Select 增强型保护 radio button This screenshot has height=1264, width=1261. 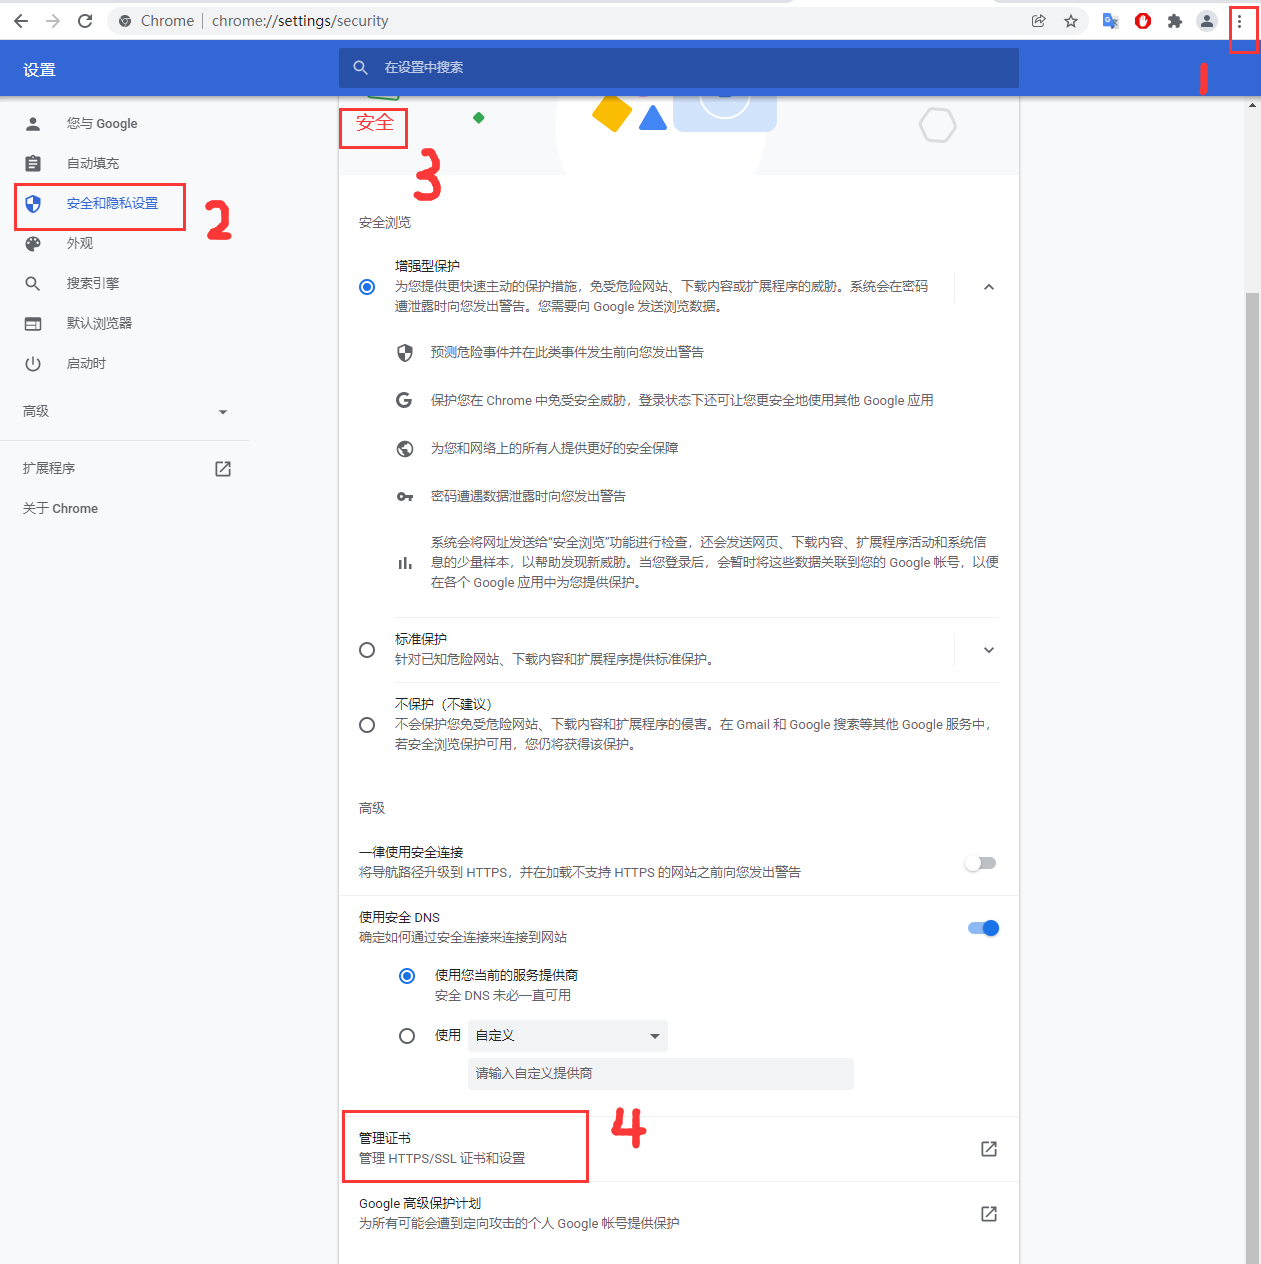tap(367, 287)
